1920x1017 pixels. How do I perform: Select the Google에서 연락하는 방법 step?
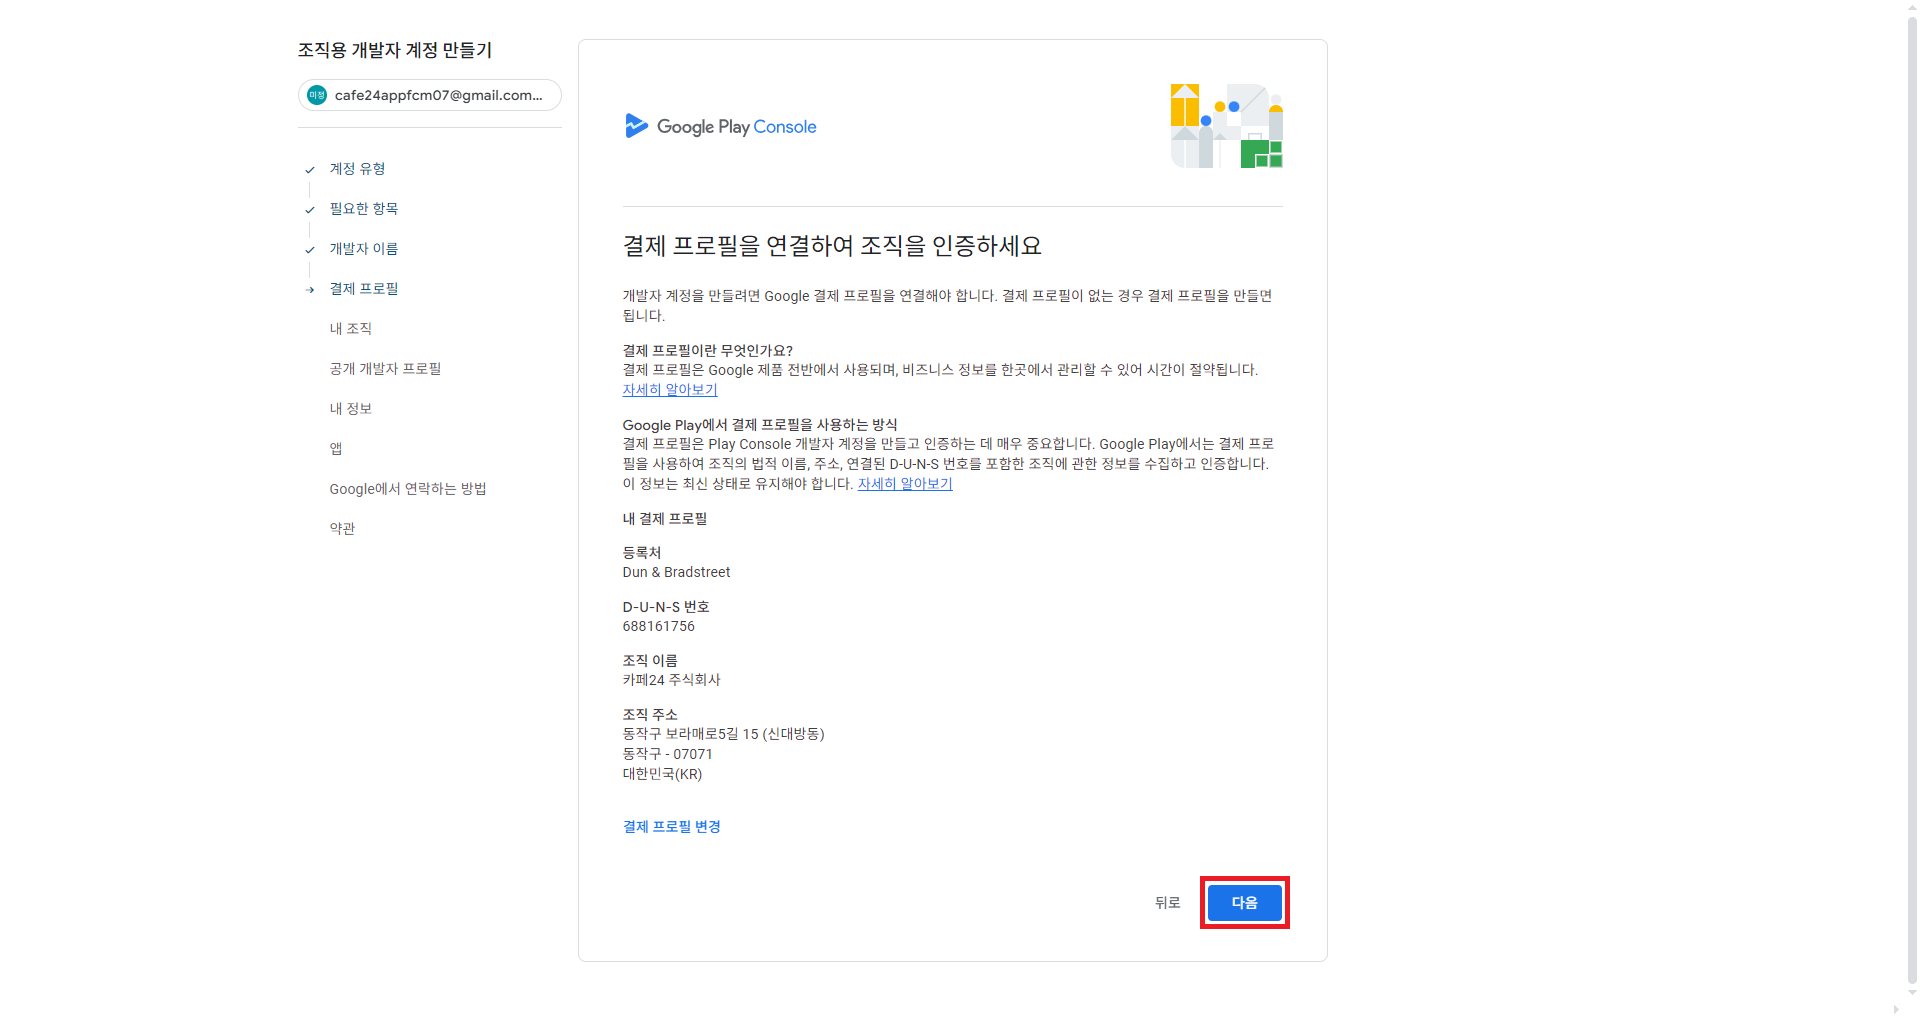[408, 488]
